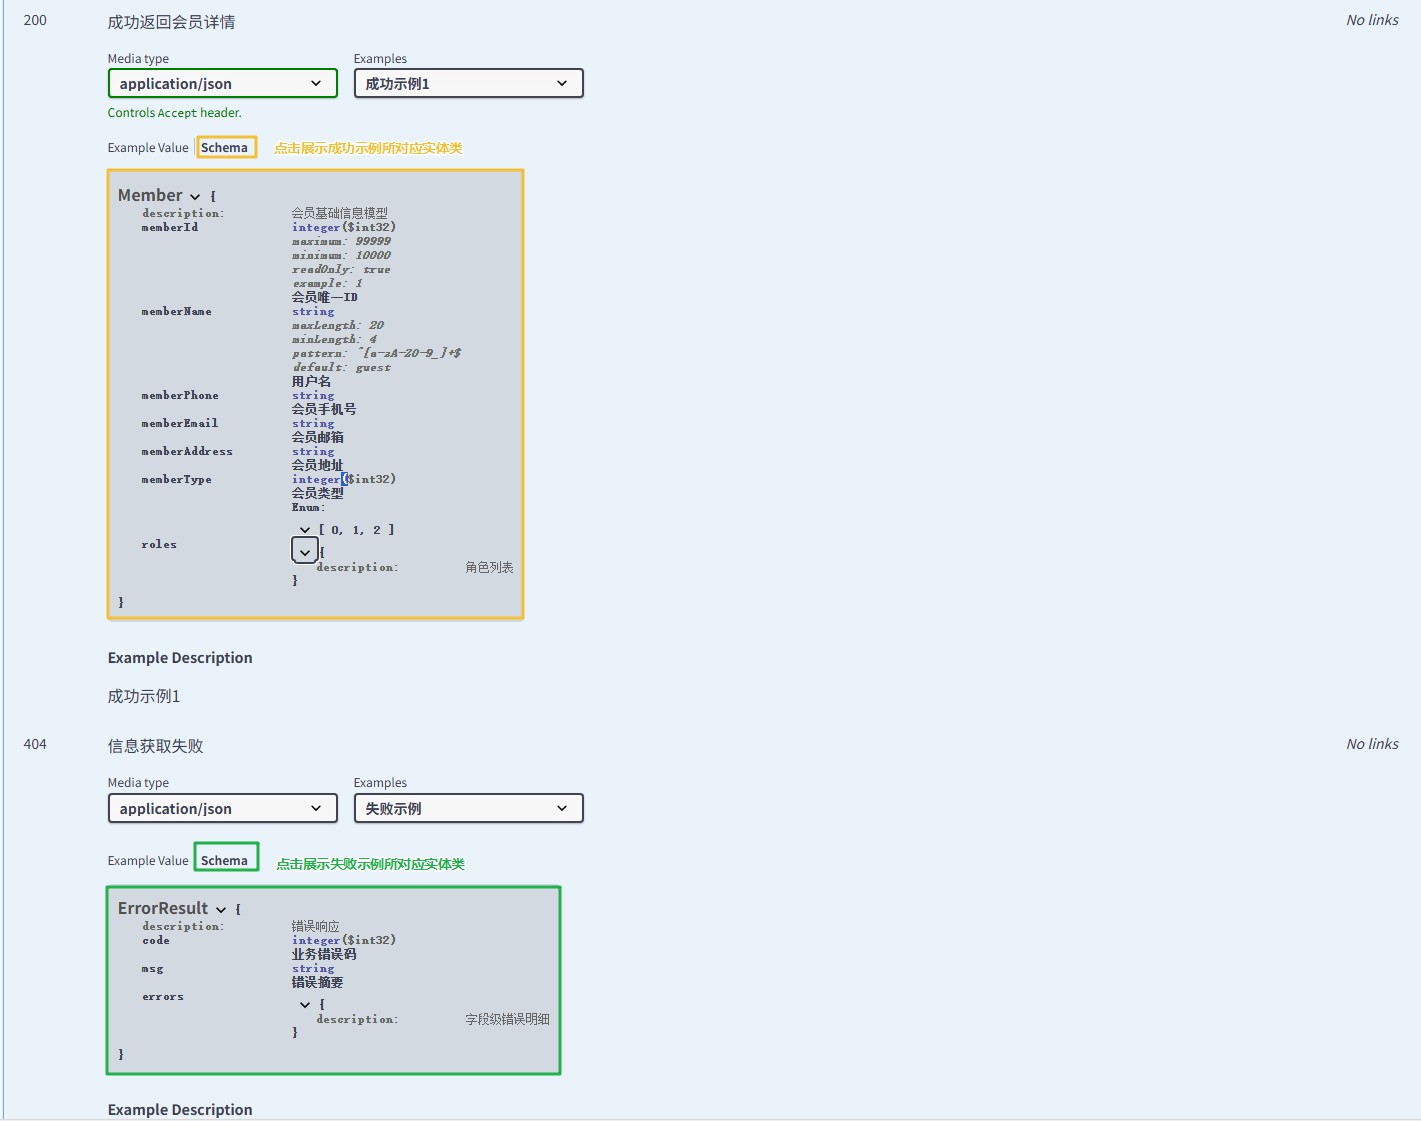Collapse the ErrorResult model chevron

(221, 908)
